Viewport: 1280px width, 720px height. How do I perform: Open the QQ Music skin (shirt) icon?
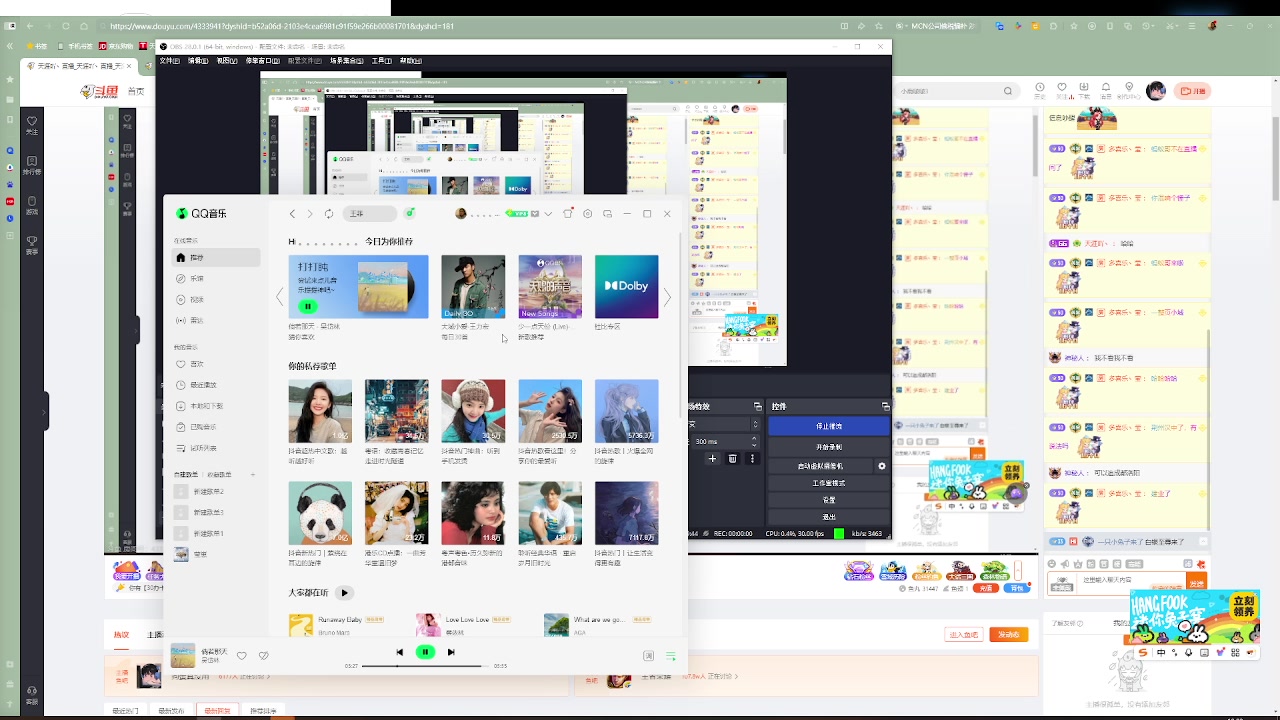[x=568, y=213]
